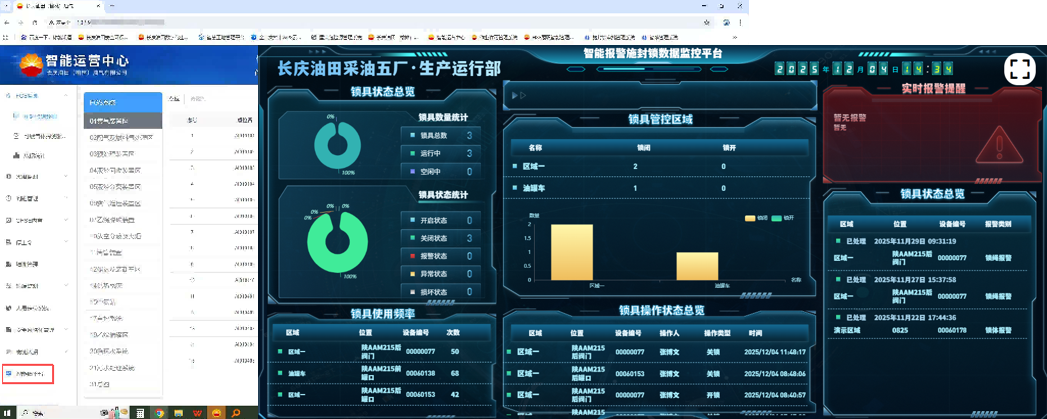Select the 报警状态 statistic row
The width and height of the screenshot is (1047, 419).
click(x=441, y=256)
